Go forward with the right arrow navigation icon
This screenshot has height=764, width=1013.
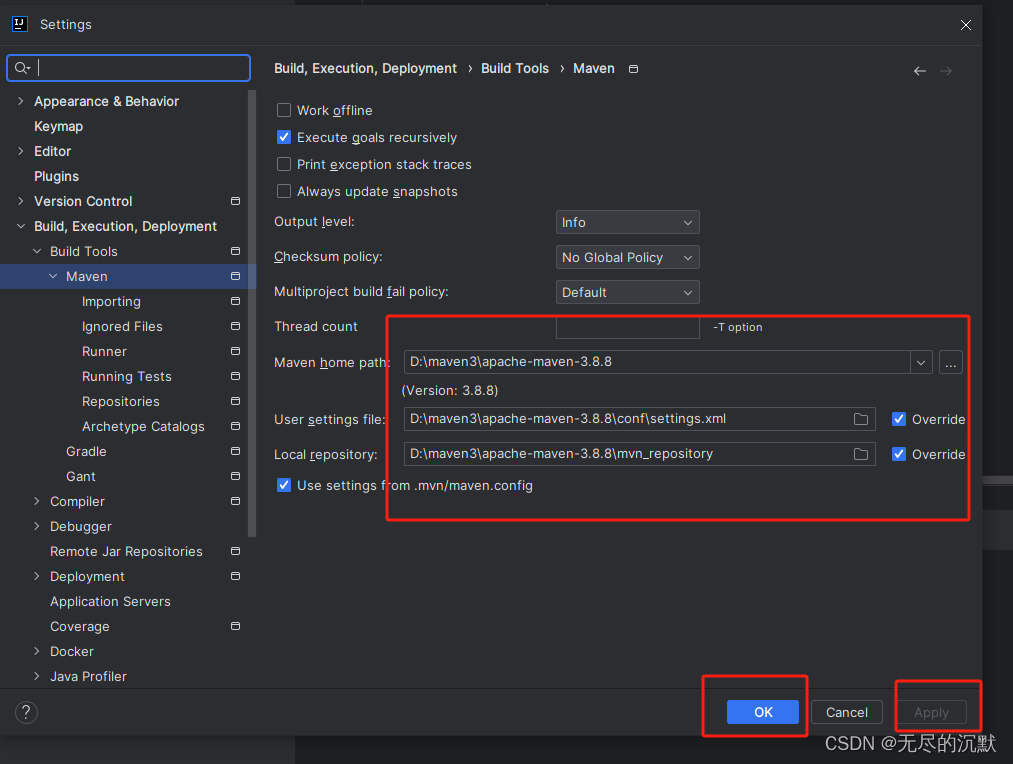tap(946, 71)
